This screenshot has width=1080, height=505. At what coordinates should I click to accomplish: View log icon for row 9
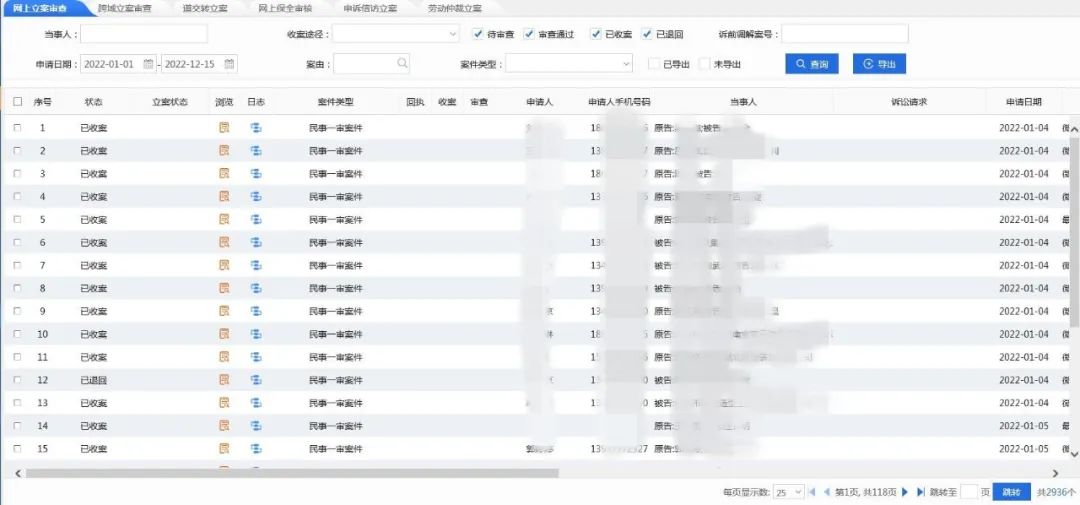(256, 311)
